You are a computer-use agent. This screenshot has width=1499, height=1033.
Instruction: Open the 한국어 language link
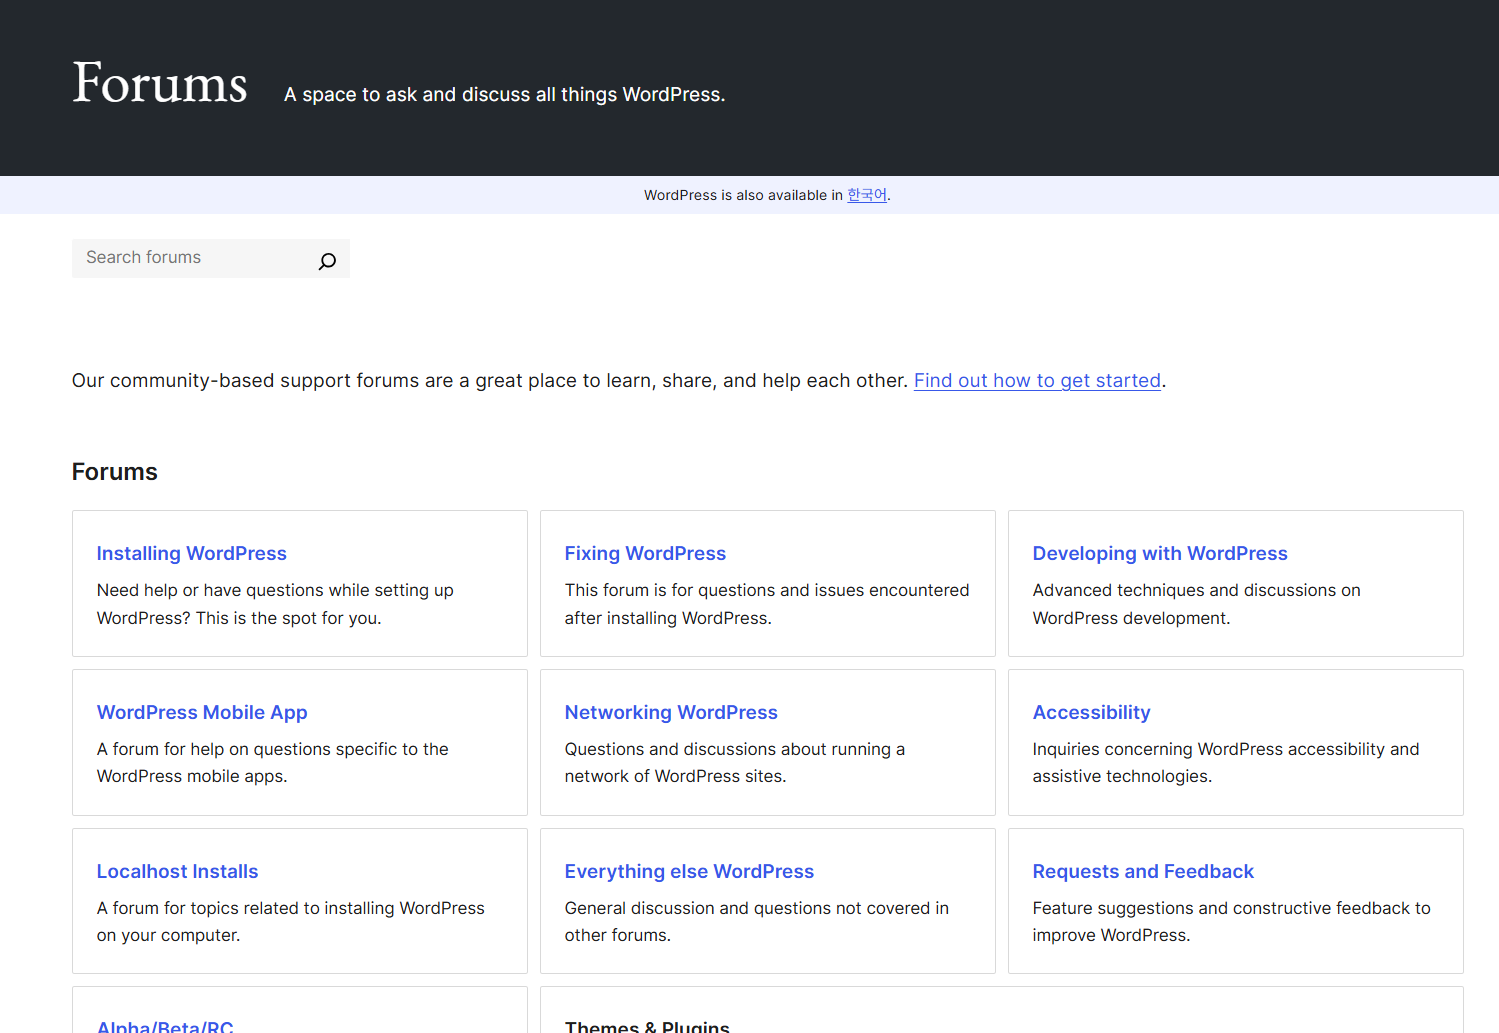point(867,195)
